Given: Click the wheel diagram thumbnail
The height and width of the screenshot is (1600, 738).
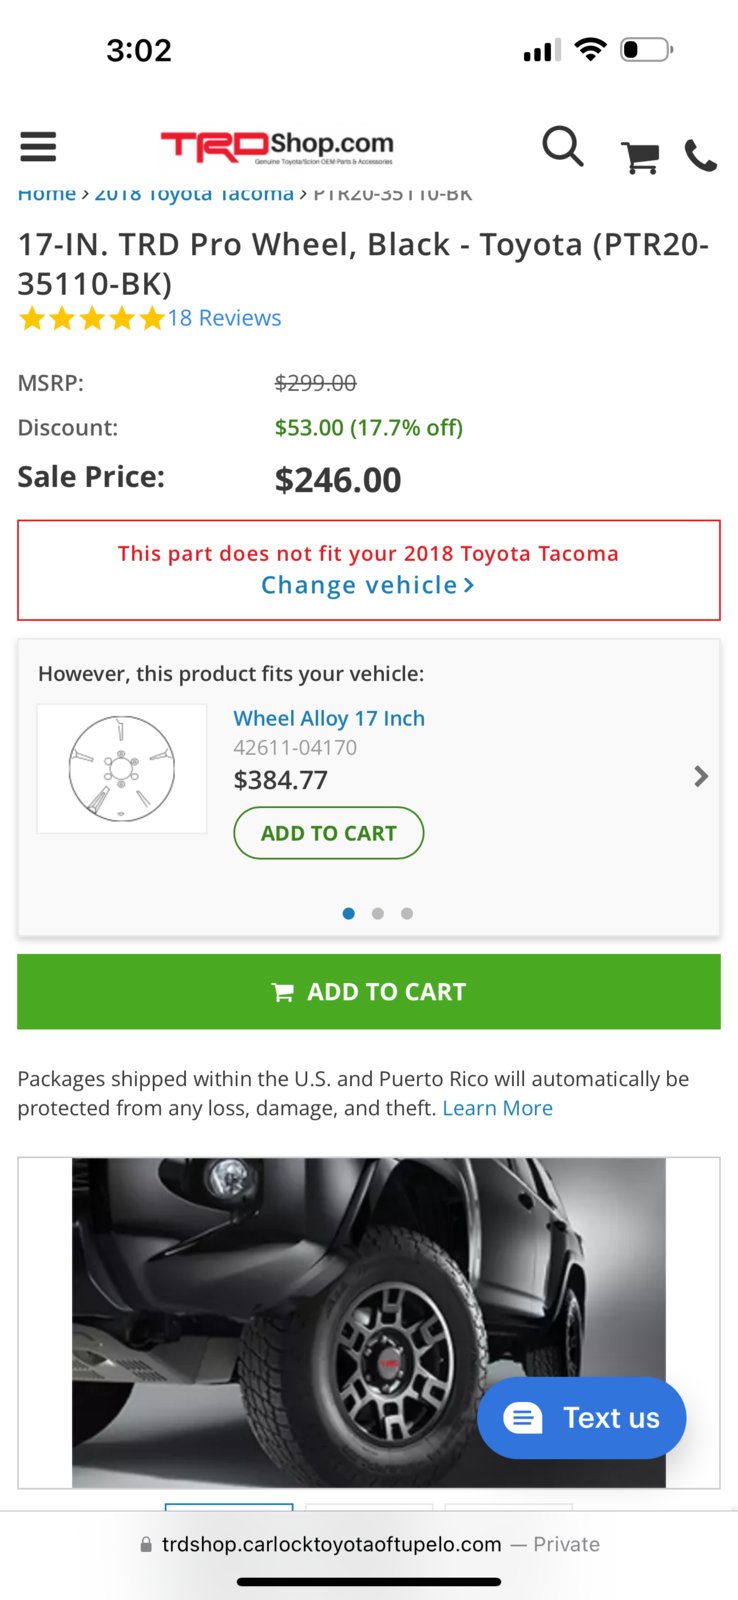Looking at the screenshot, I should point(122,769).
